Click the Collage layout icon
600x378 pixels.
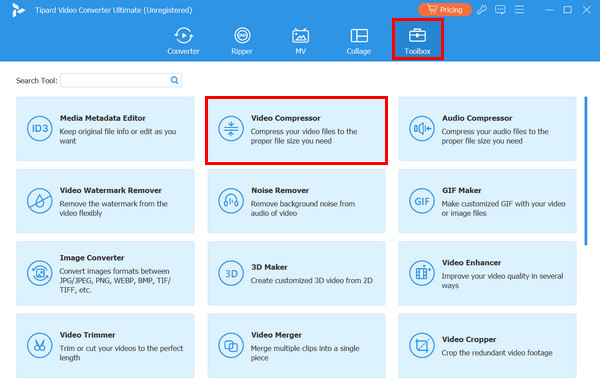[359, 36]
